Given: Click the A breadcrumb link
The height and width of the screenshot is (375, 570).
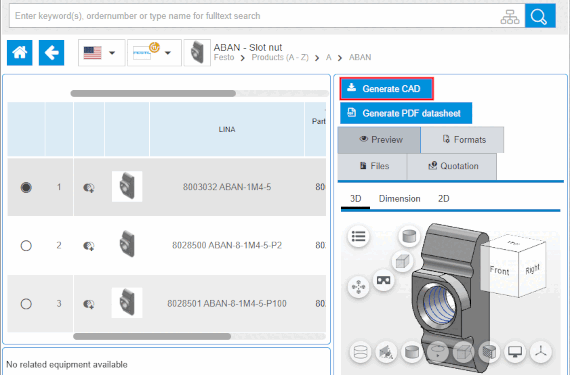Looking at the screenshot, I should [x=329, y=57].
